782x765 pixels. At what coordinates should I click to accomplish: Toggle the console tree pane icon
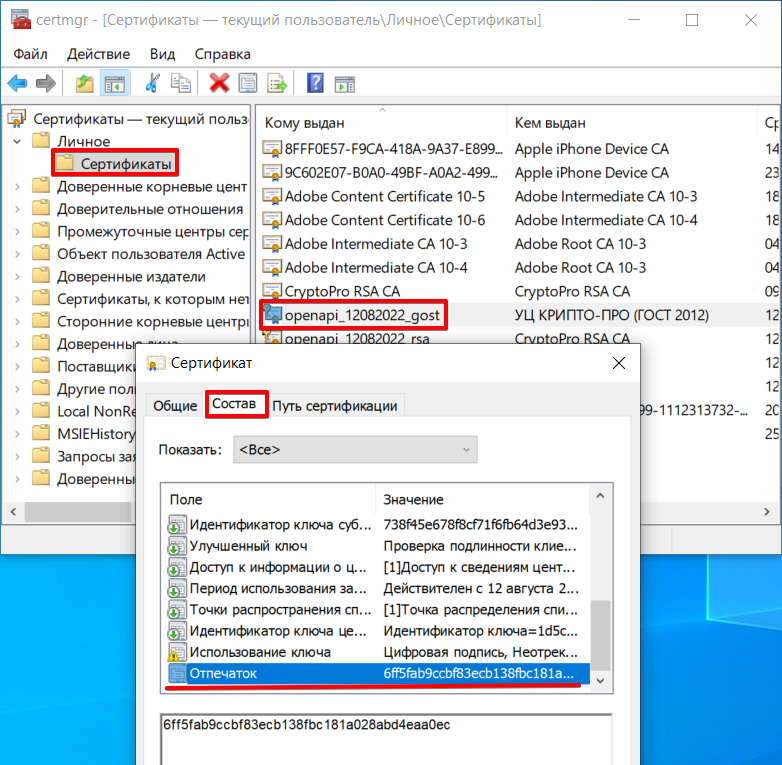click(115, 83)
